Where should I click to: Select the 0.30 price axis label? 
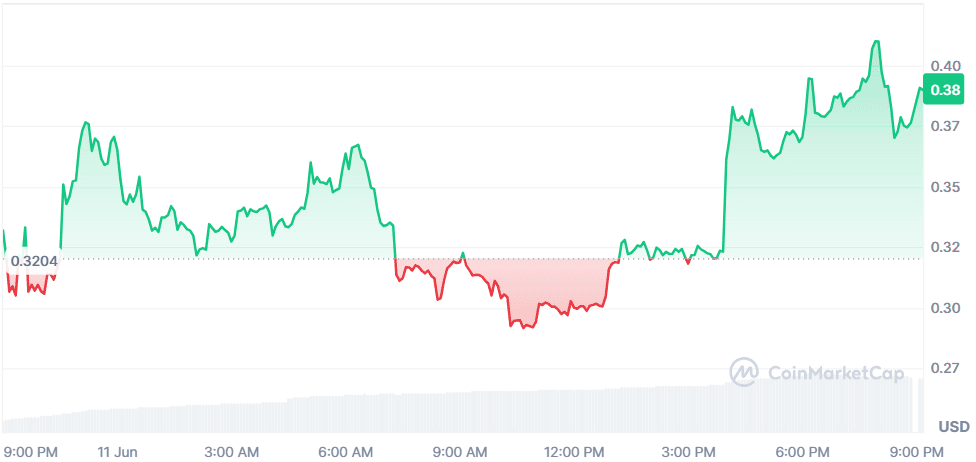[x=945, y=308]
